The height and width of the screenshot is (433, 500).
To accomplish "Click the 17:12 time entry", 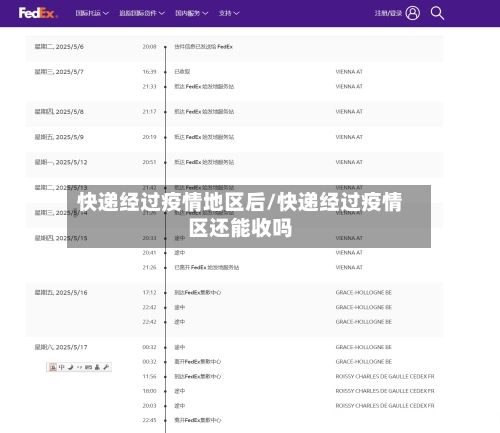I will point(149,292).
